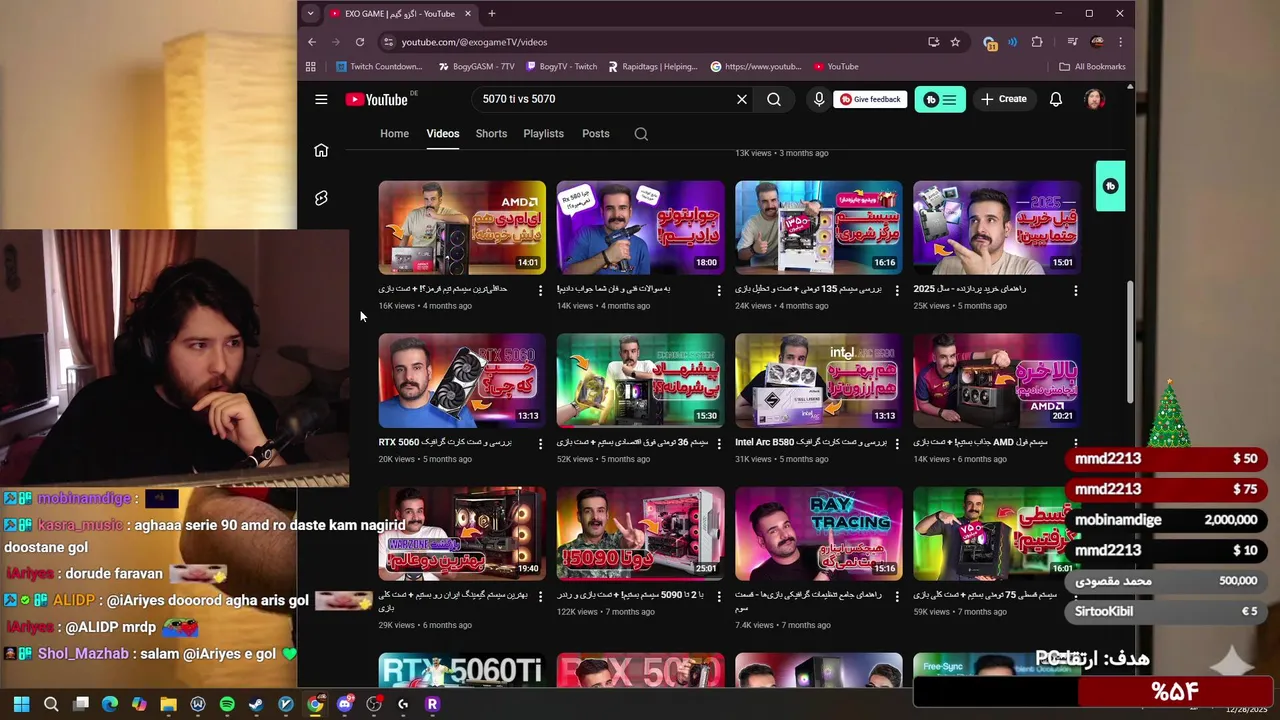Open the bookmarks bar apps grid icon
The image size is (1280, 720).
tap(311, 67)
